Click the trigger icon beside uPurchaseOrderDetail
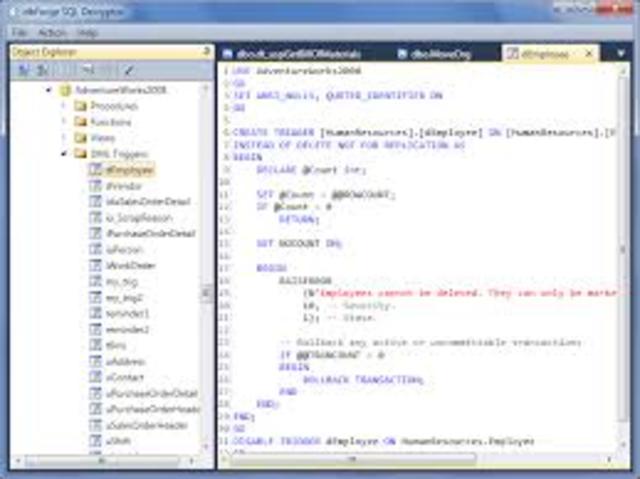The height and width of the screenshot is (479, 640). point(95,393)
